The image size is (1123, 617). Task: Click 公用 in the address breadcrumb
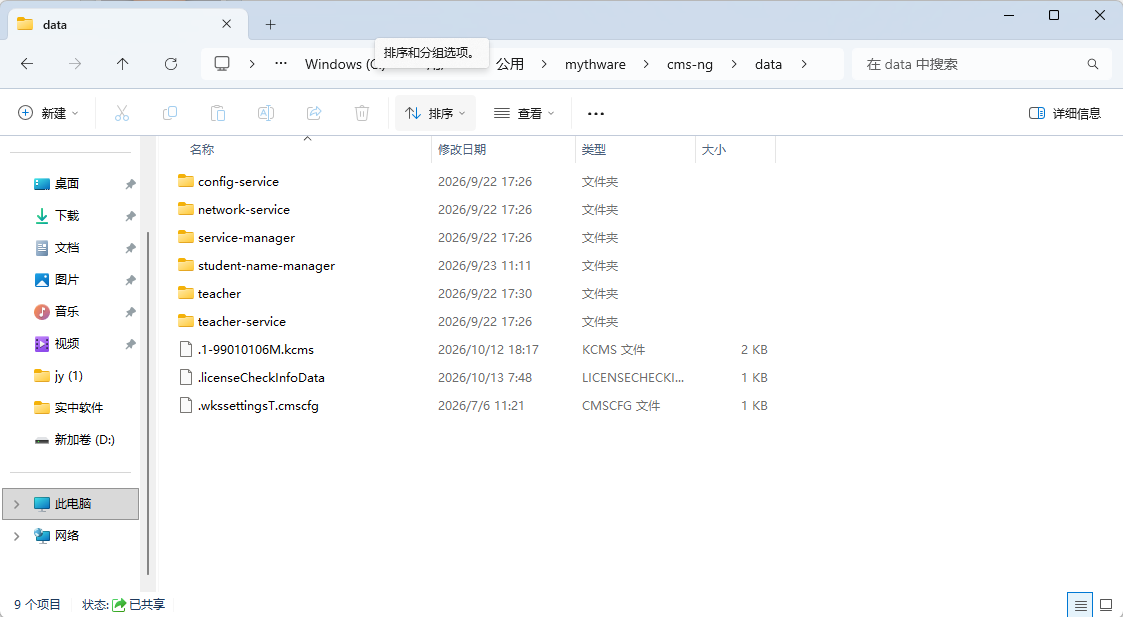click(x=510, y=64)
